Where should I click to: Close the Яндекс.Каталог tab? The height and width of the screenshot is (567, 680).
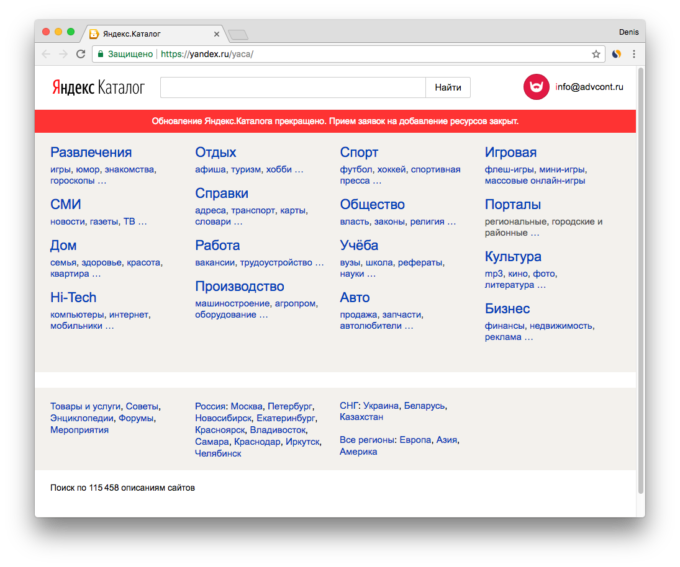pyautogui.click(x=216, y=34)
